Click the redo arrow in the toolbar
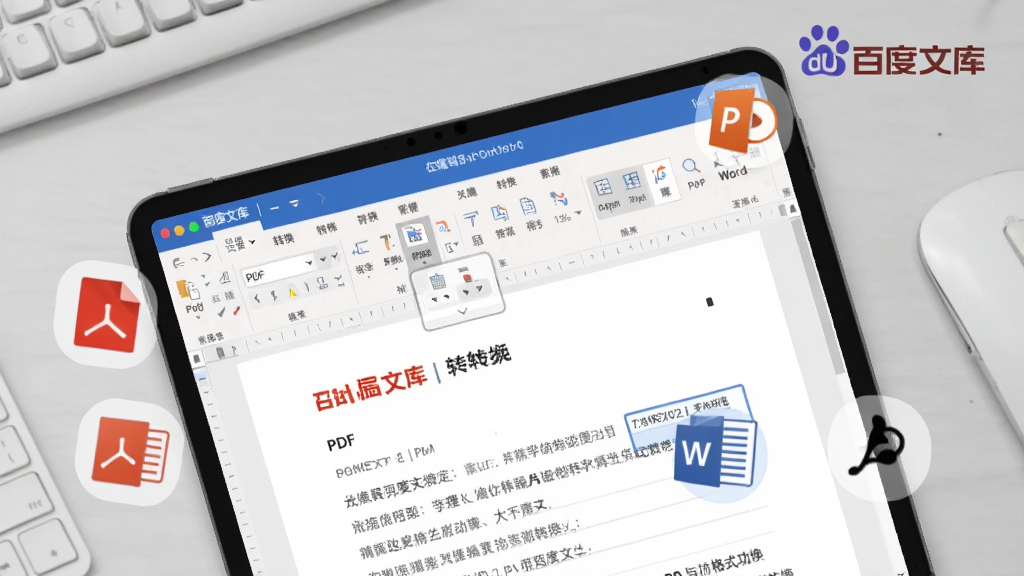 [206, 257]
